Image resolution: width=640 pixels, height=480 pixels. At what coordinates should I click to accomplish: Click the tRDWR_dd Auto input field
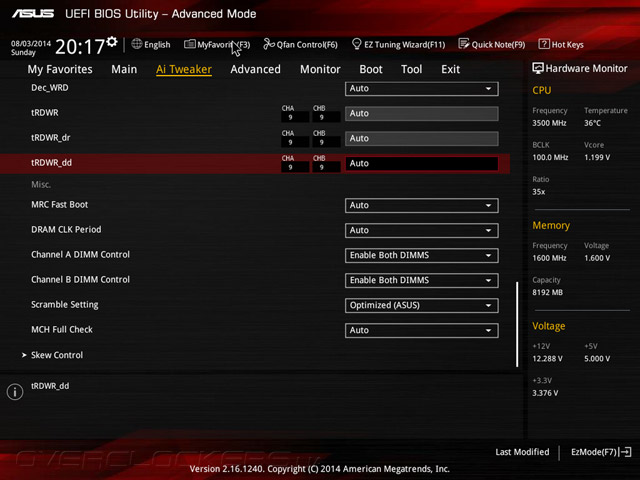coord(422,164)
